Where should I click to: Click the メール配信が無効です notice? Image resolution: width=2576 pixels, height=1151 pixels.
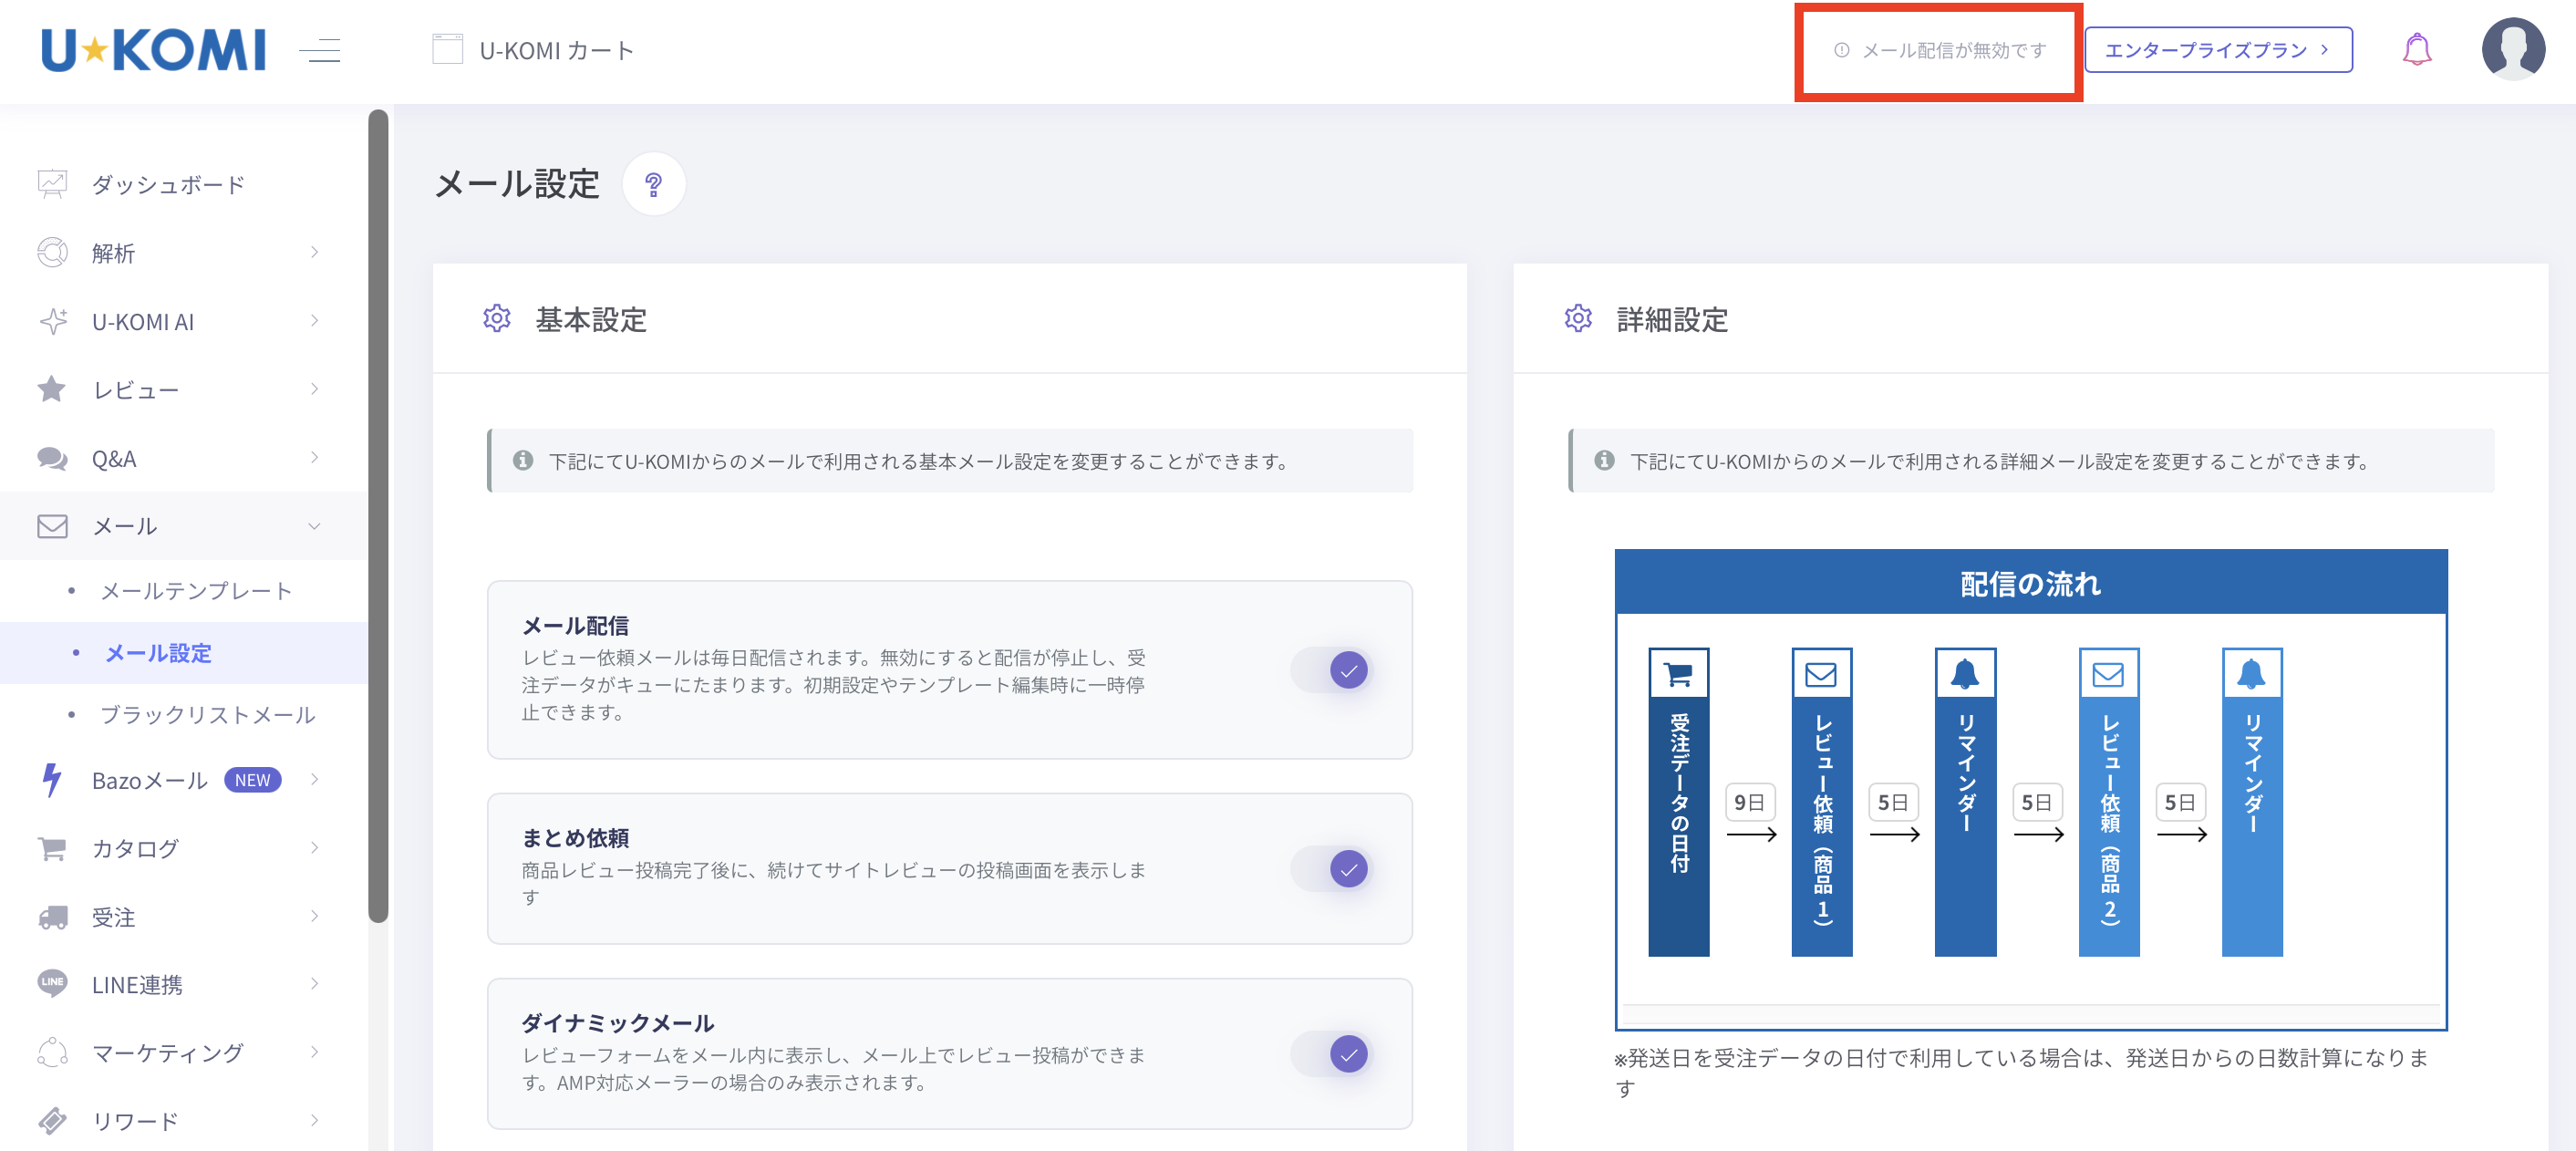click(x=1941, y=50)
